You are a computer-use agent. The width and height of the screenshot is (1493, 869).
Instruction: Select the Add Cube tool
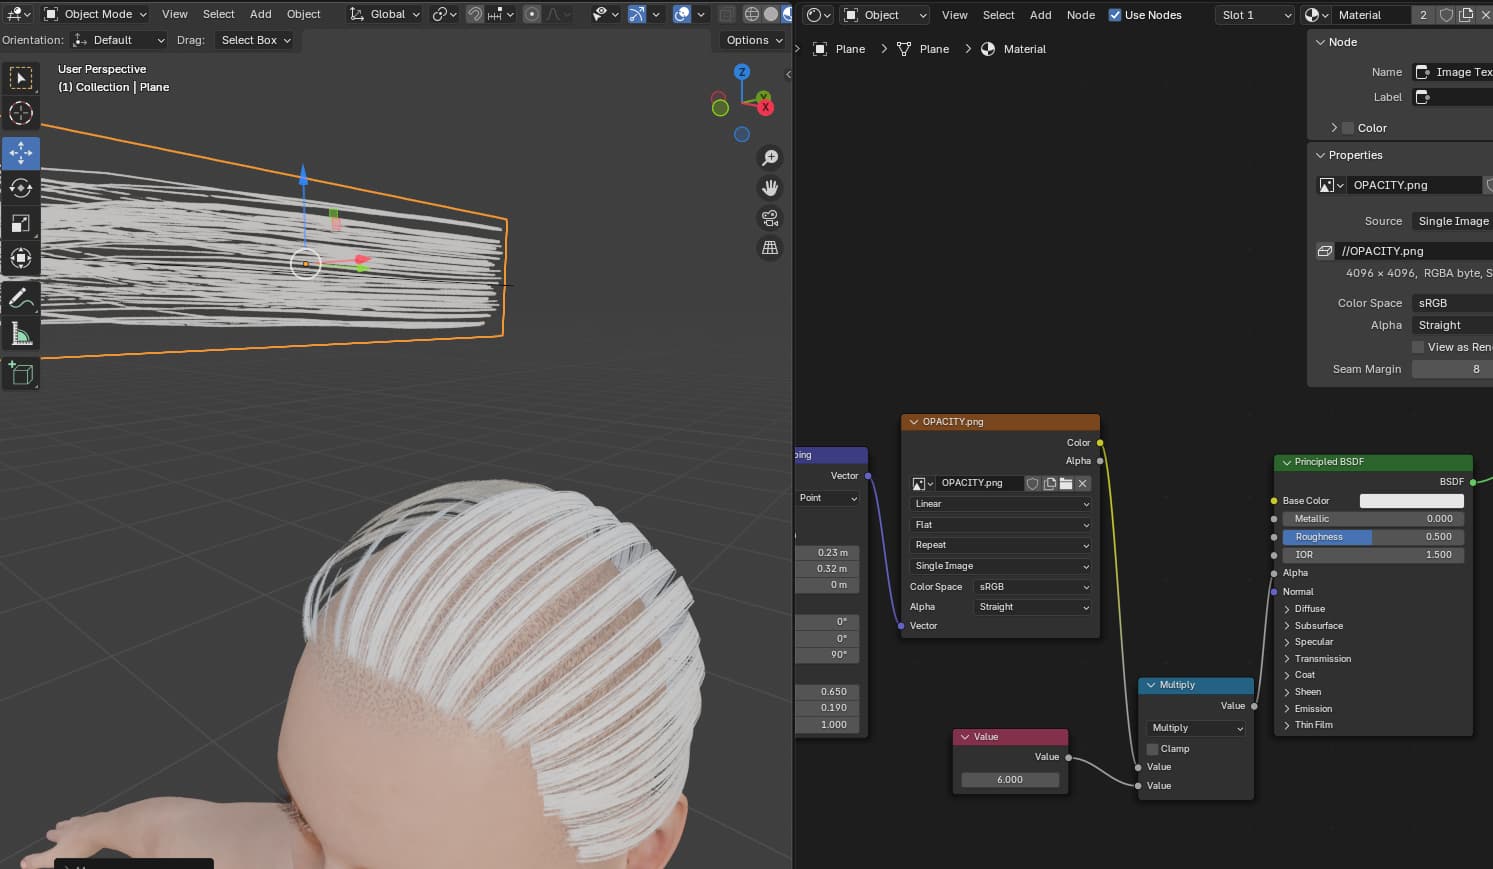click(x=21, y=374)
